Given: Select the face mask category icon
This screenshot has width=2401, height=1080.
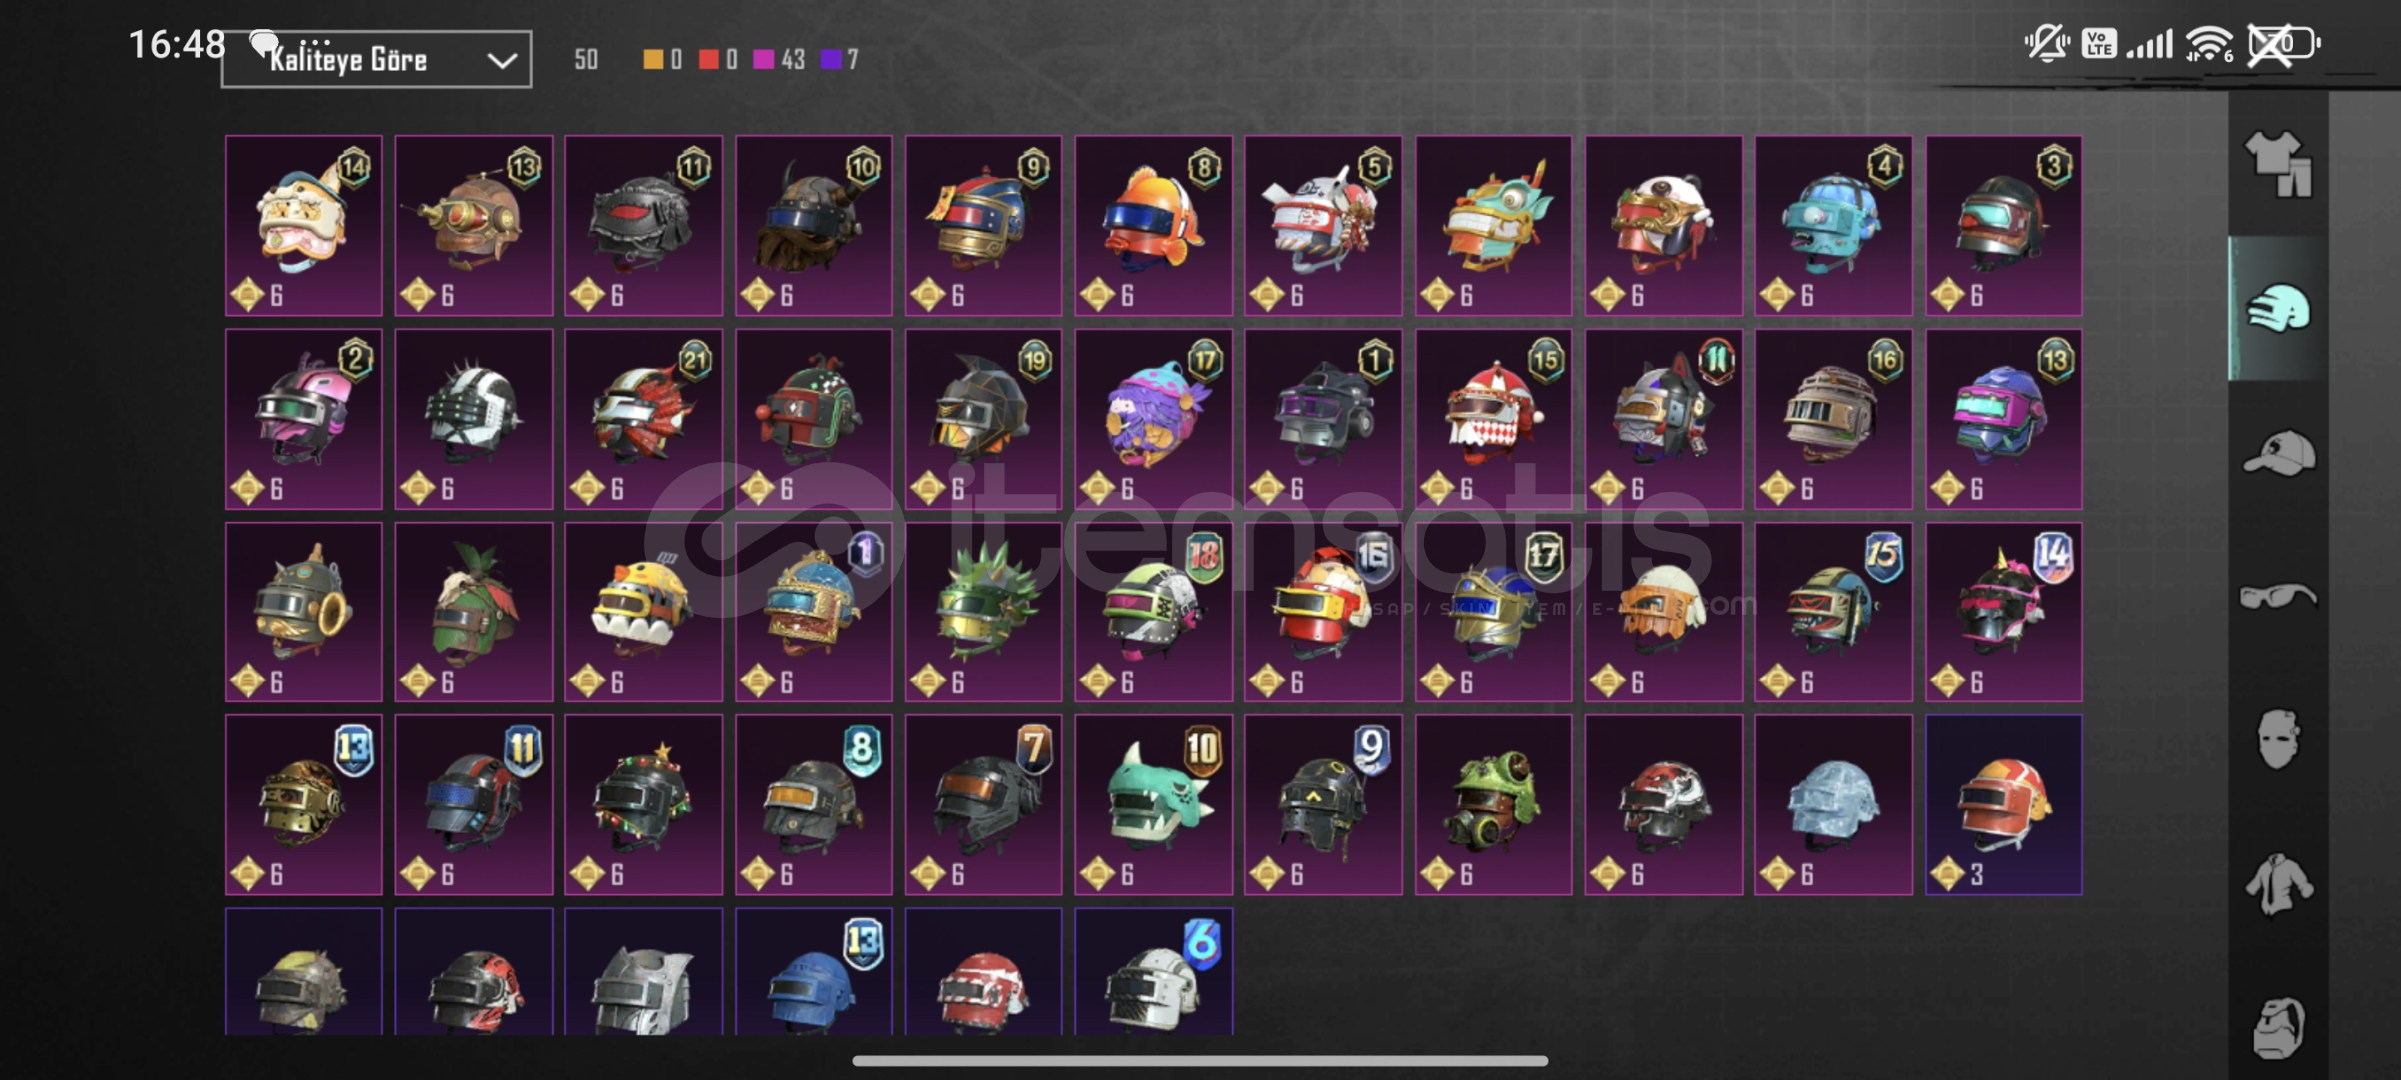Looking at the screenshot, I should coord(2278,740).
